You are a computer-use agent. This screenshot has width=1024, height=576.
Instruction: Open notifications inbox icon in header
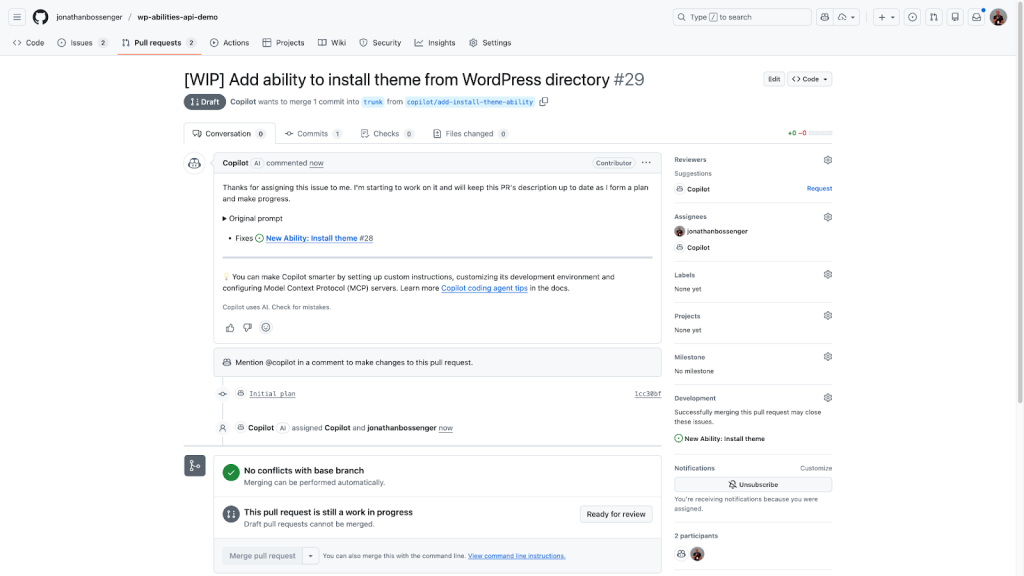click(976, 17)
